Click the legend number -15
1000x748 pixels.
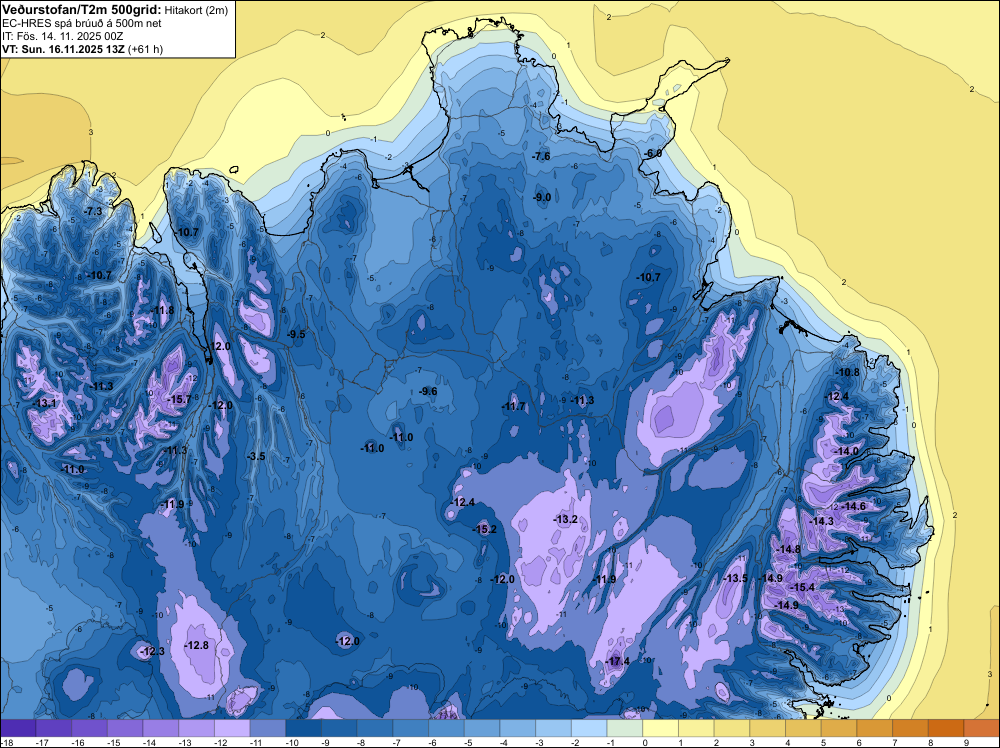[x=115, y=743]
